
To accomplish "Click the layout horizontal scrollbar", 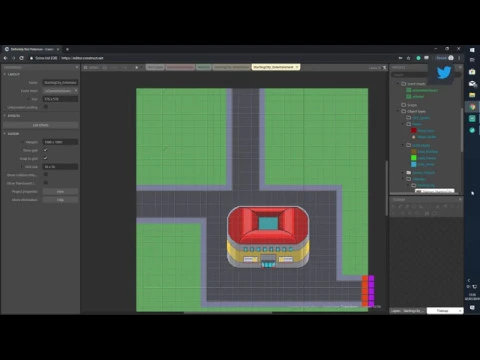I will pos(228,313).
